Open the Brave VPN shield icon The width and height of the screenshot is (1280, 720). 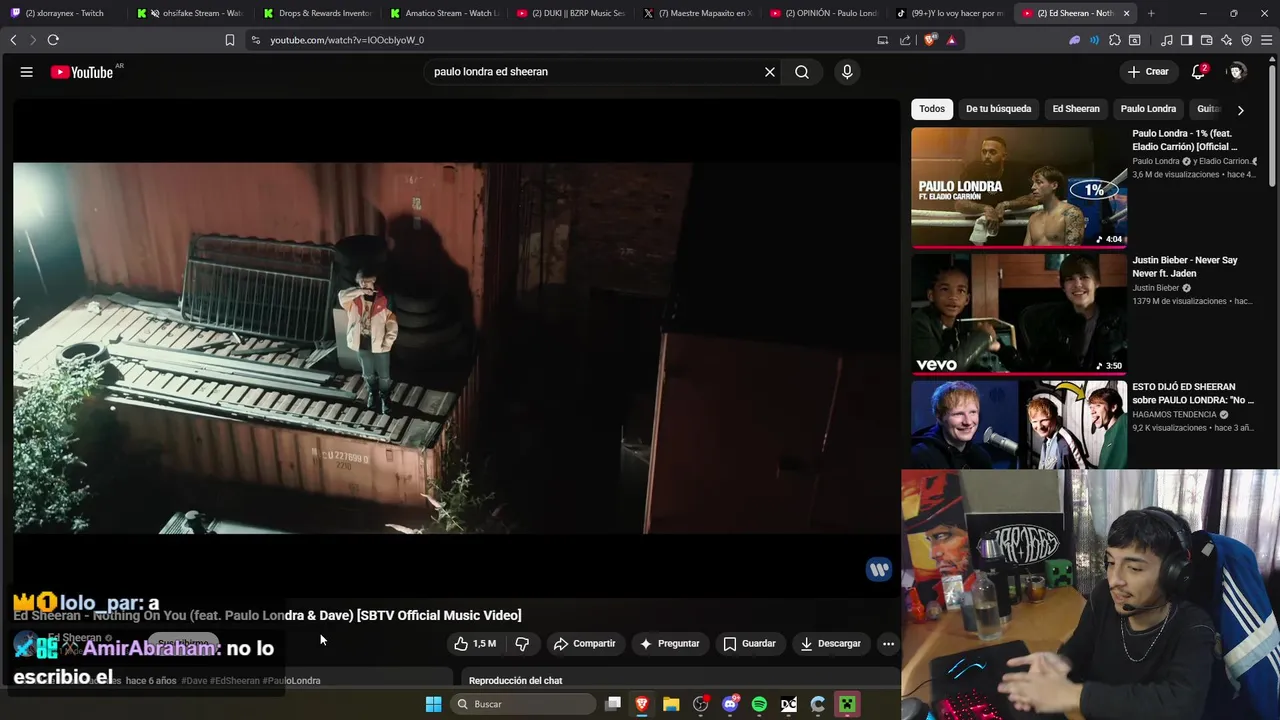click(1246, 40)
